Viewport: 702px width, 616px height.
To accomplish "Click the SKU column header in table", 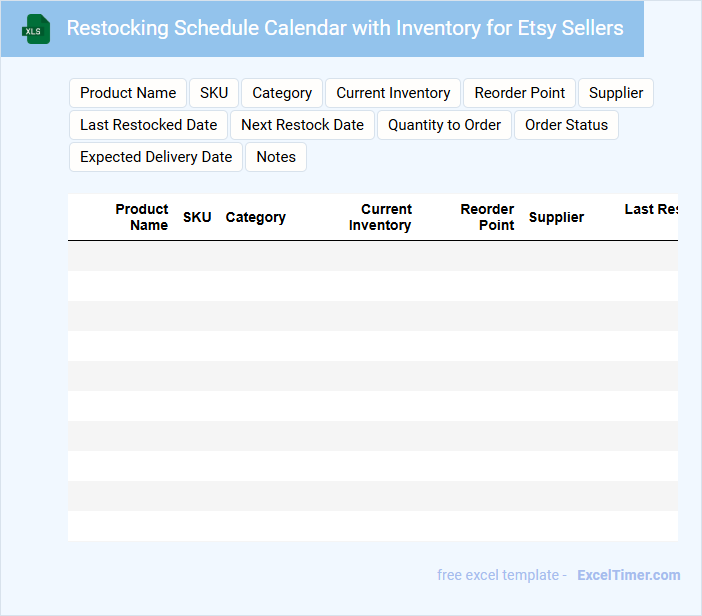I will (197, 217).
